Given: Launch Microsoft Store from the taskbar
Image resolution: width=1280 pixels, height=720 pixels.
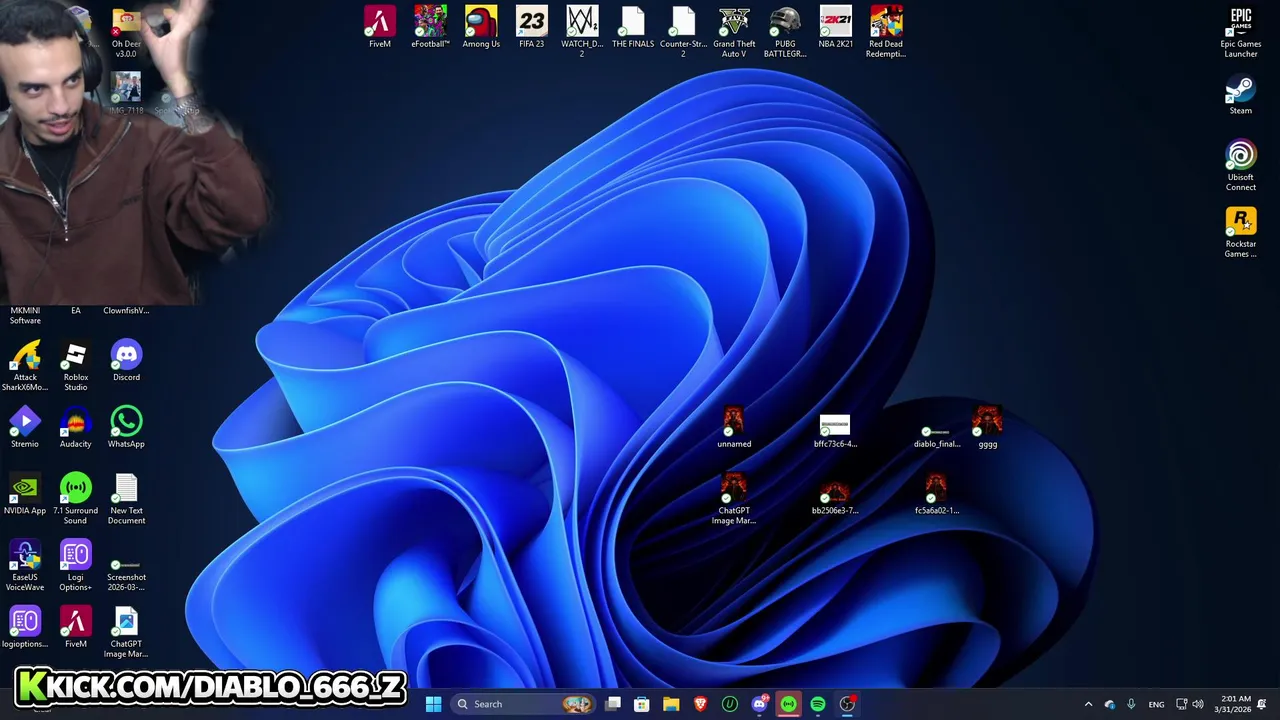Looking at the screenshot, I should [642, 704].
